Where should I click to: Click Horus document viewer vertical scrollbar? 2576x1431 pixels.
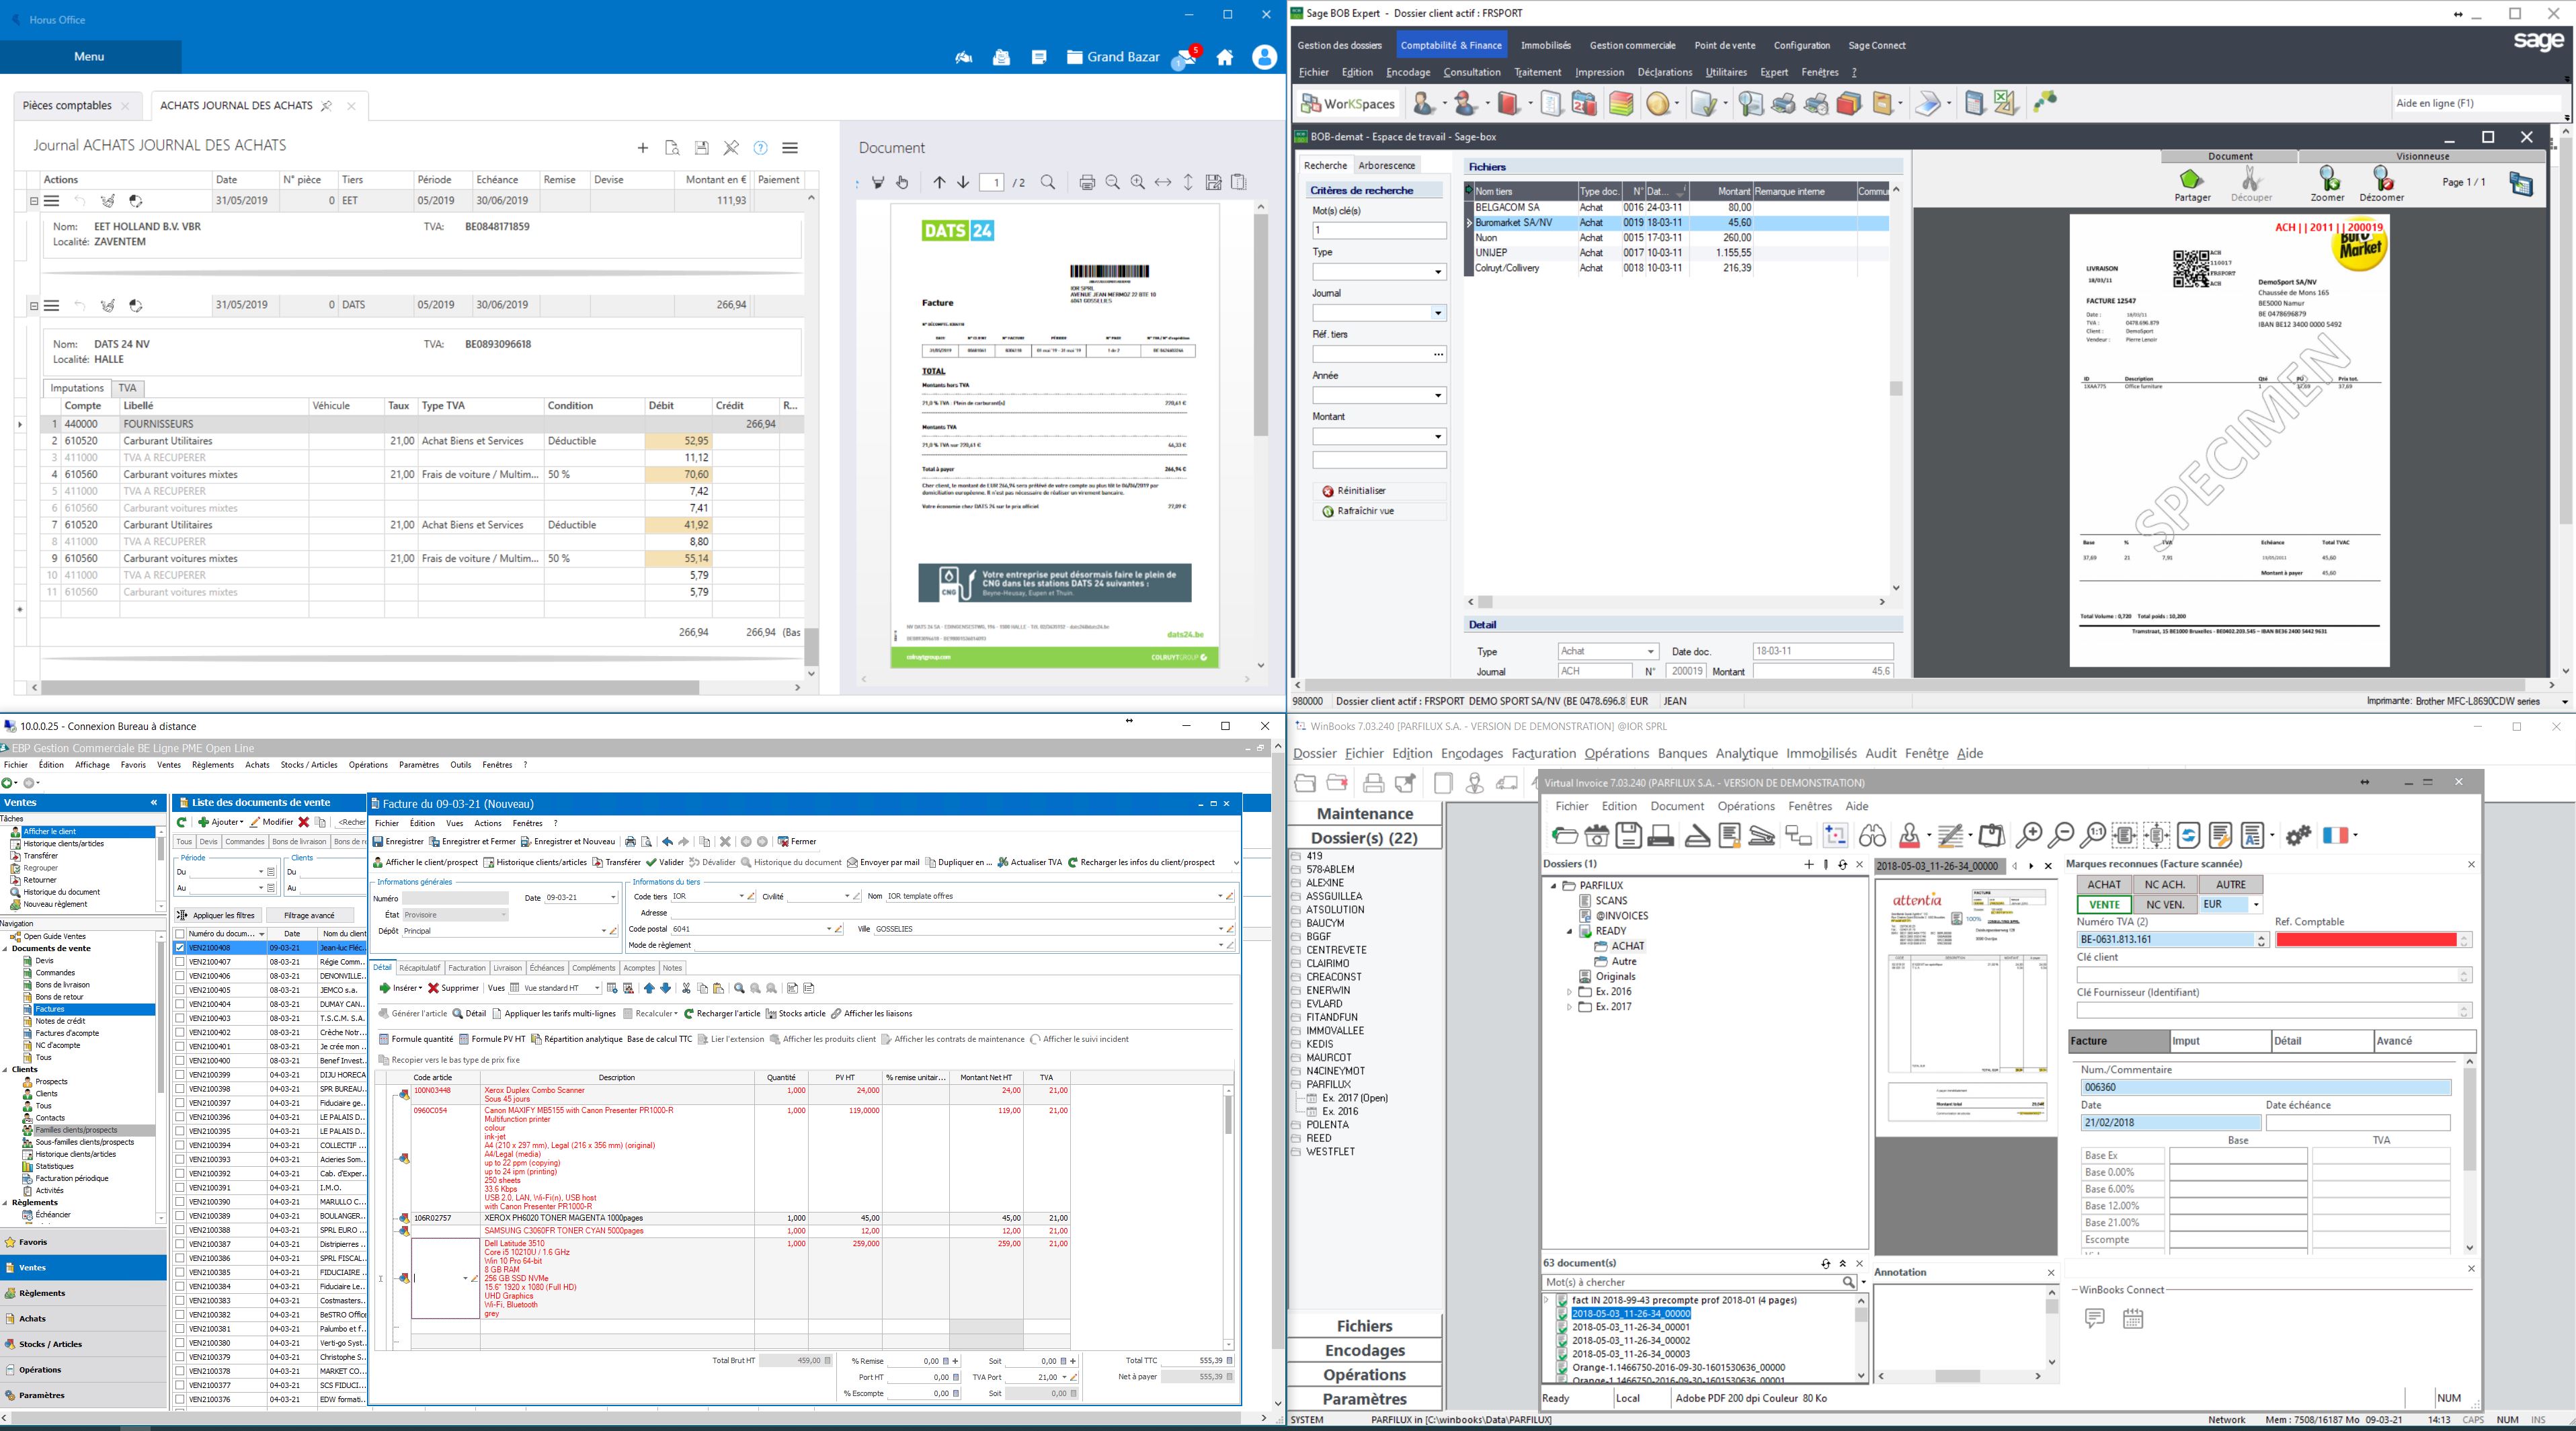(x=1261, y=325)
